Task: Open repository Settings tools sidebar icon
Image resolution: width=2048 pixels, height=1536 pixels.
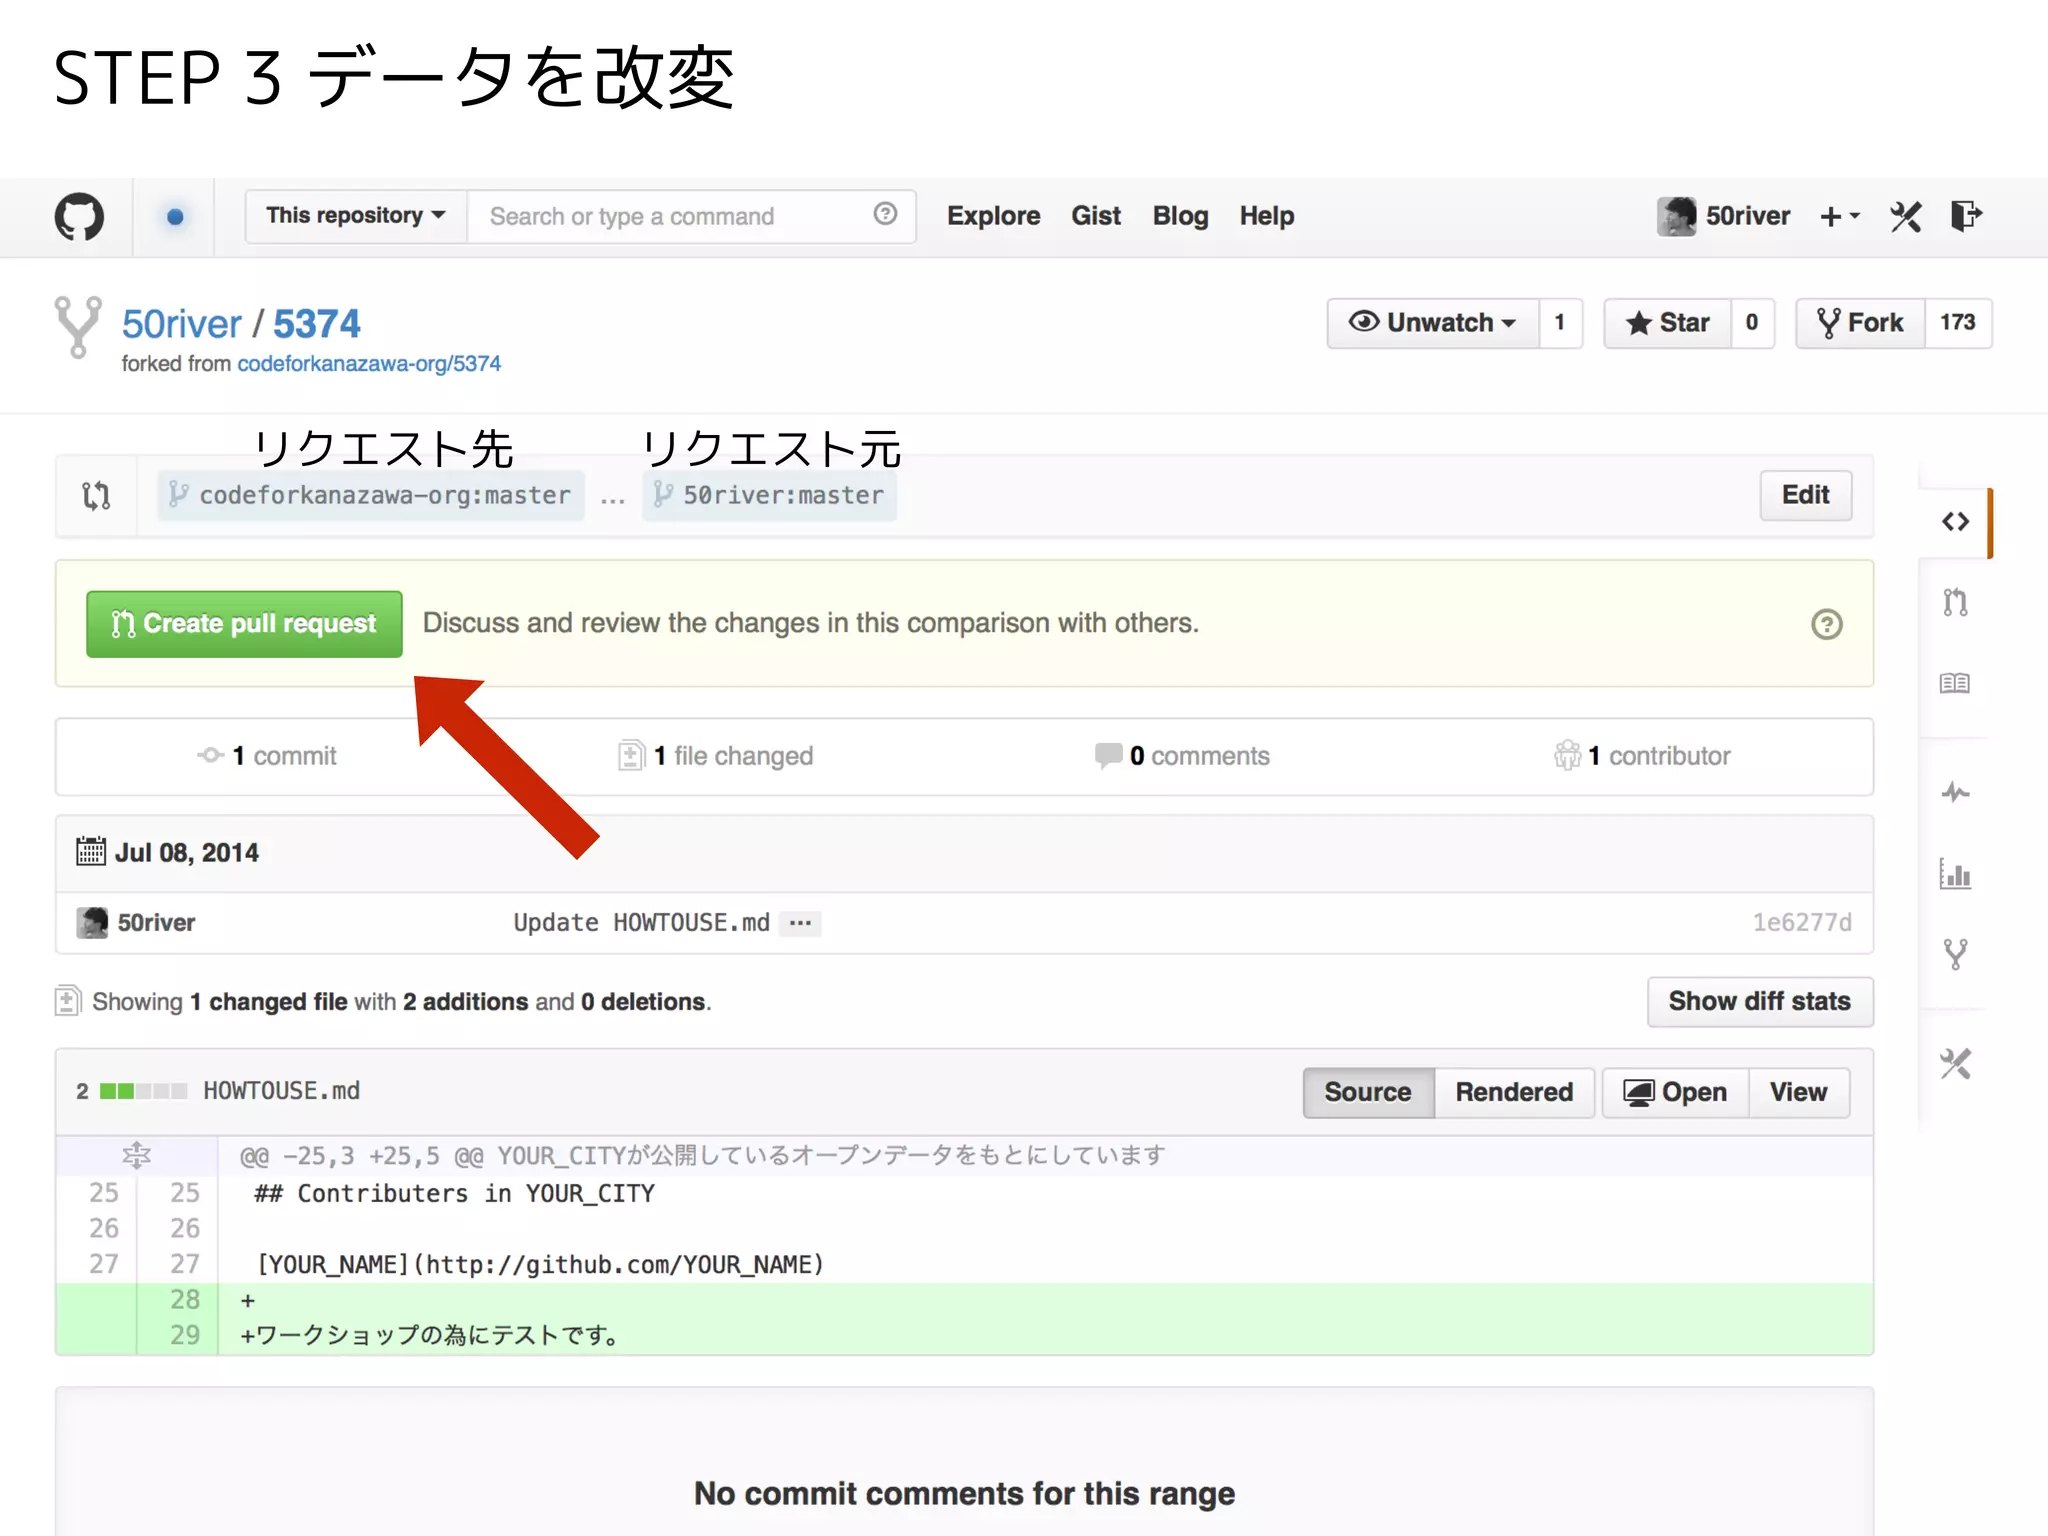Action: coord(1956,1063)
